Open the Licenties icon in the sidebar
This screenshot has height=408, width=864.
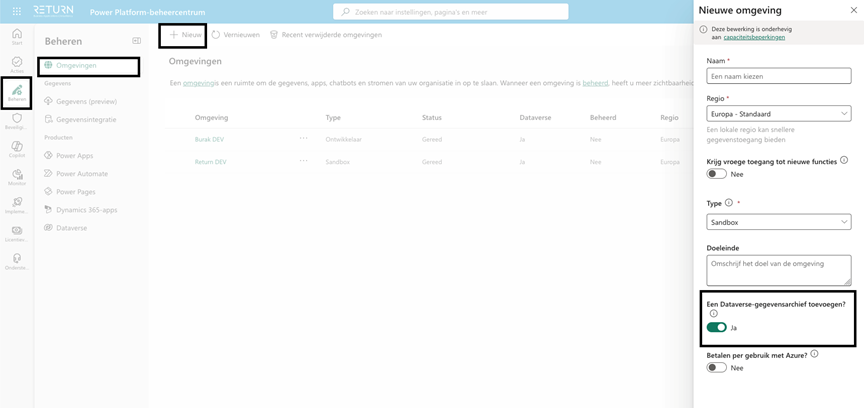point(16,233)
